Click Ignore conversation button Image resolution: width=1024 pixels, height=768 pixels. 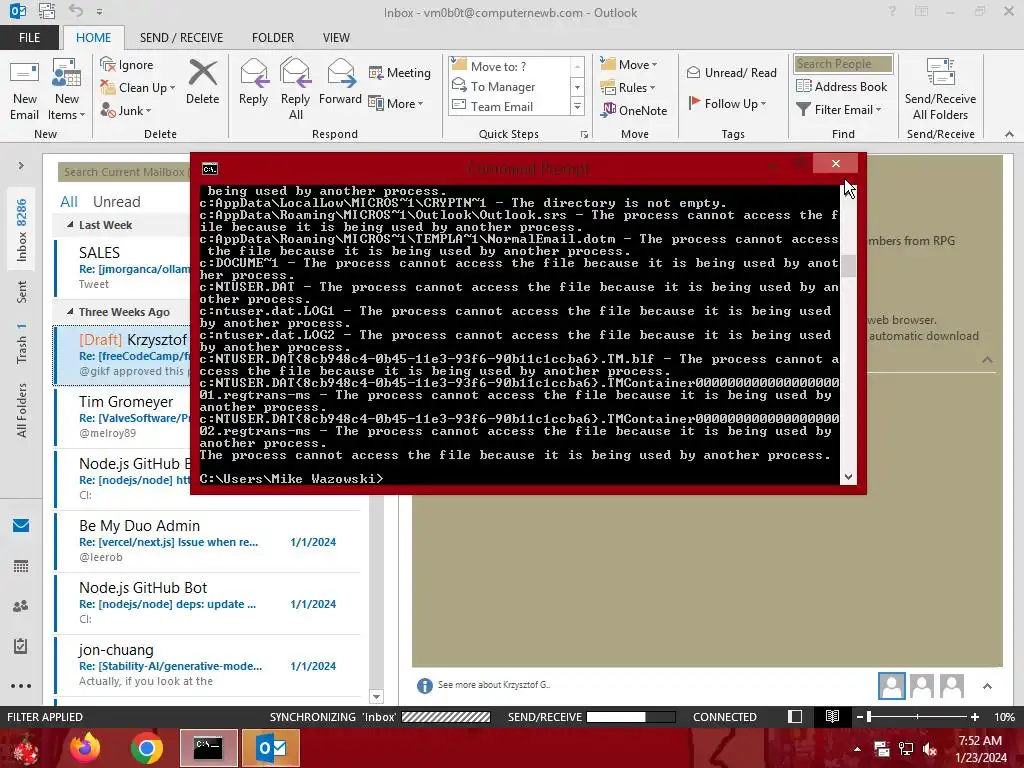[127, 64]
